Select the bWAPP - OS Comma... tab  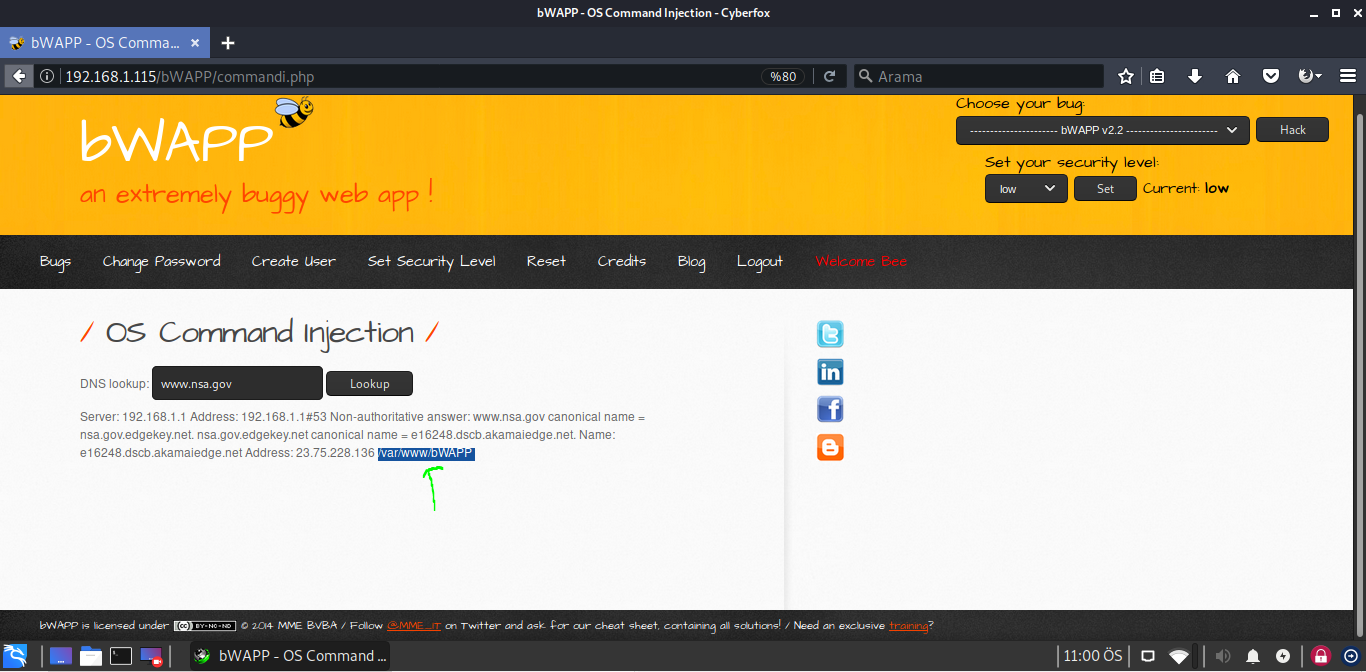(105, 43)
